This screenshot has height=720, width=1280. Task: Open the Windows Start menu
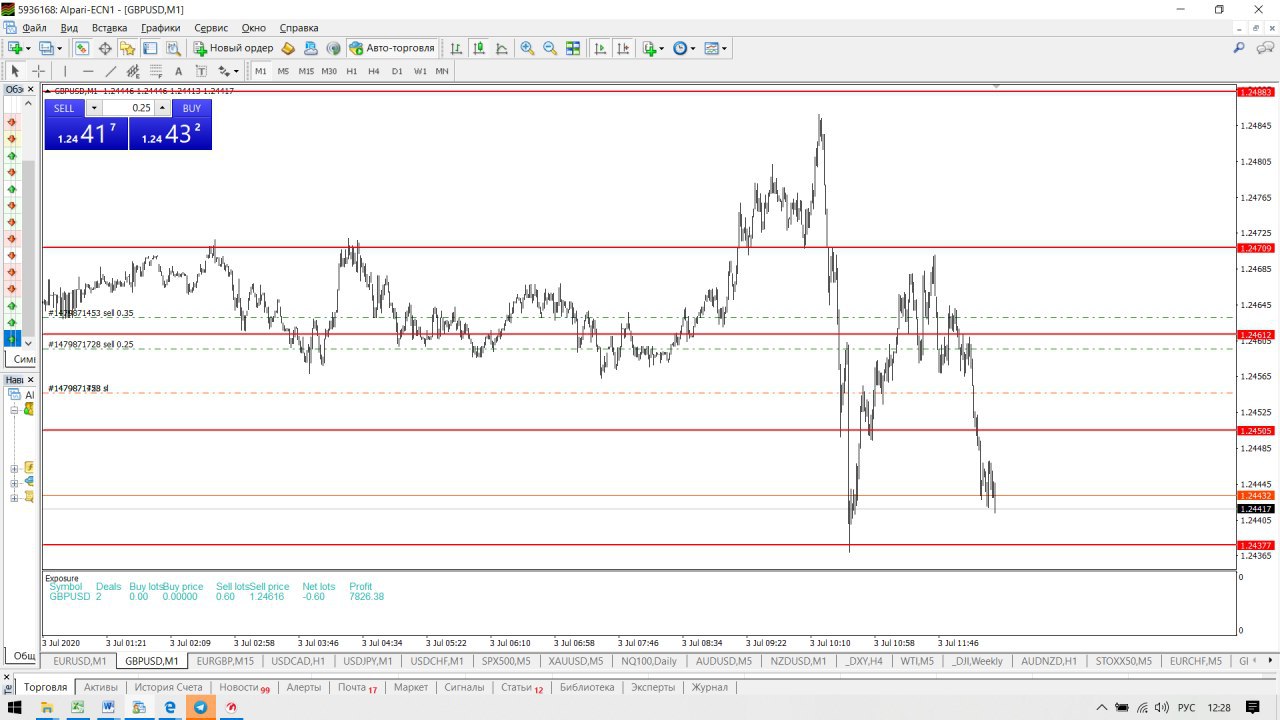(x=15, y=707)
